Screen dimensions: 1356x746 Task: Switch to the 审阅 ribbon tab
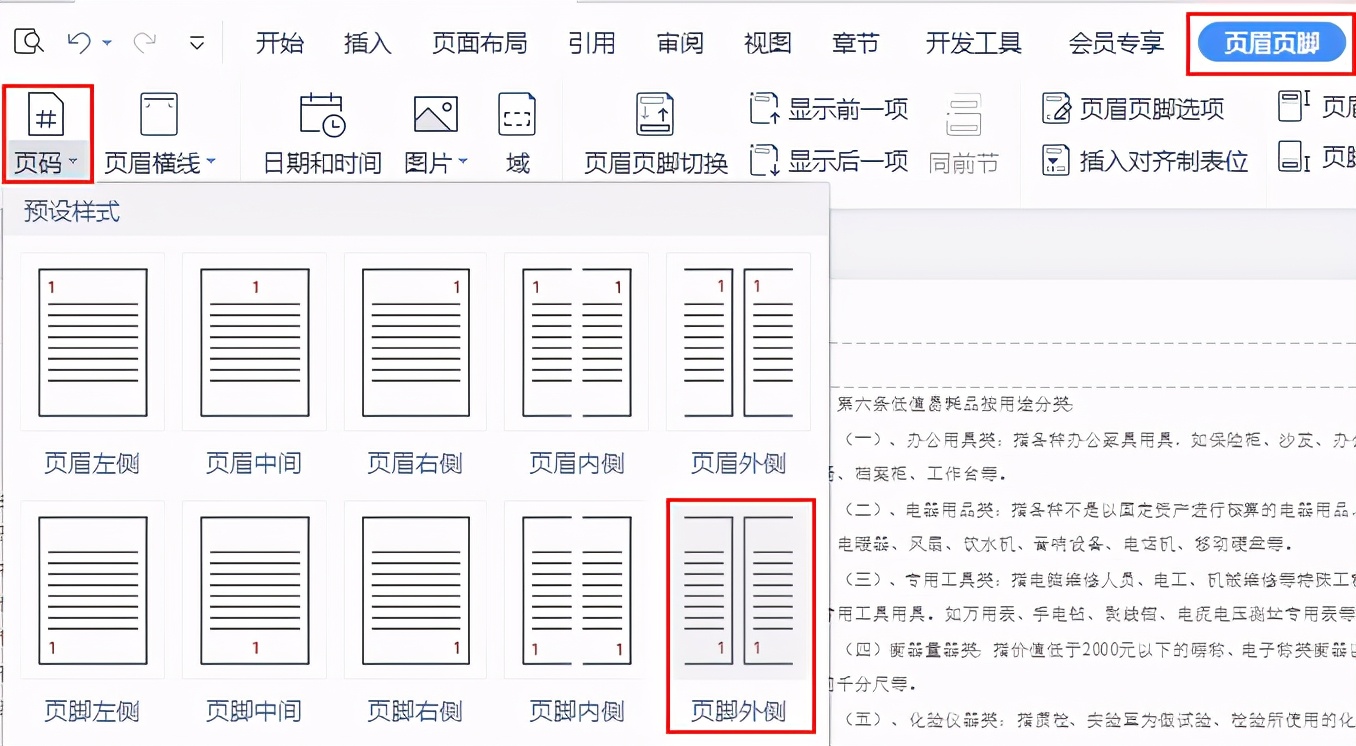pyautogui.click(x=679, y=42)
